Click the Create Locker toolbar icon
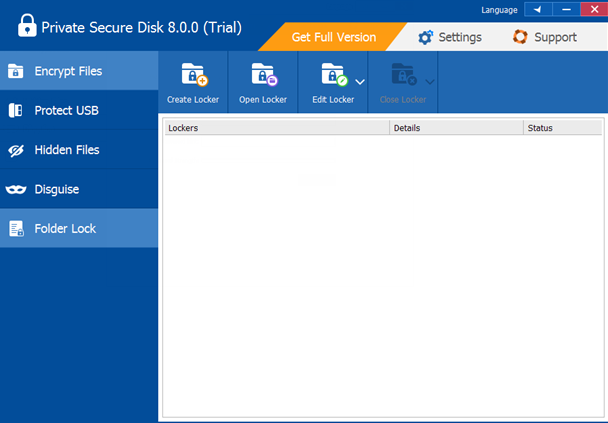 (x=193, y=75)
